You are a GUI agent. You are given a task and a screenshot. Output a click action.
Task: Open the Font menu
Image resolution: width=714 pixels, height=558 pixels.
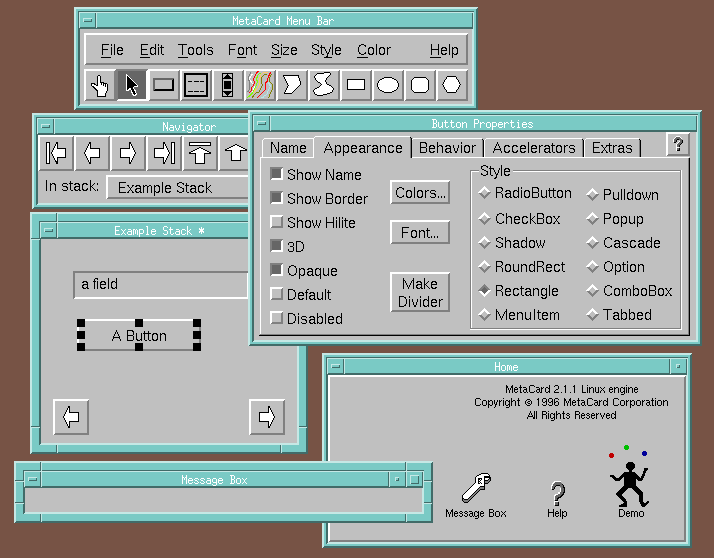coord(242,50)
